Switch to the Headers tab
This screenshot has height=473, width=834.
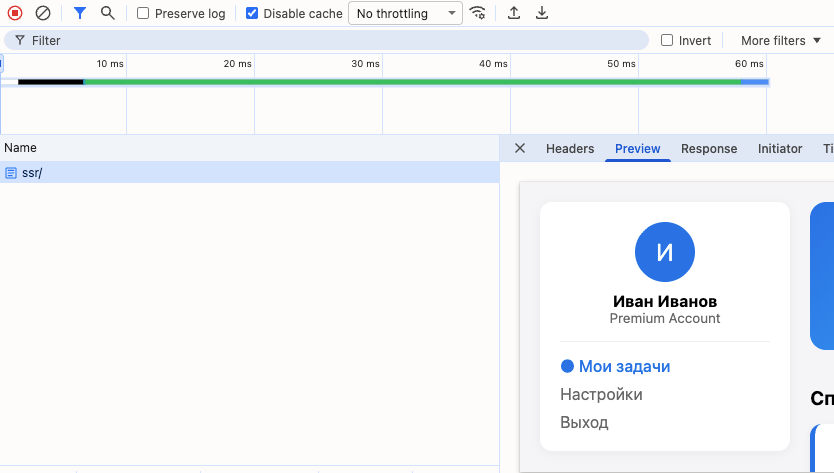(x=570, y=148)
